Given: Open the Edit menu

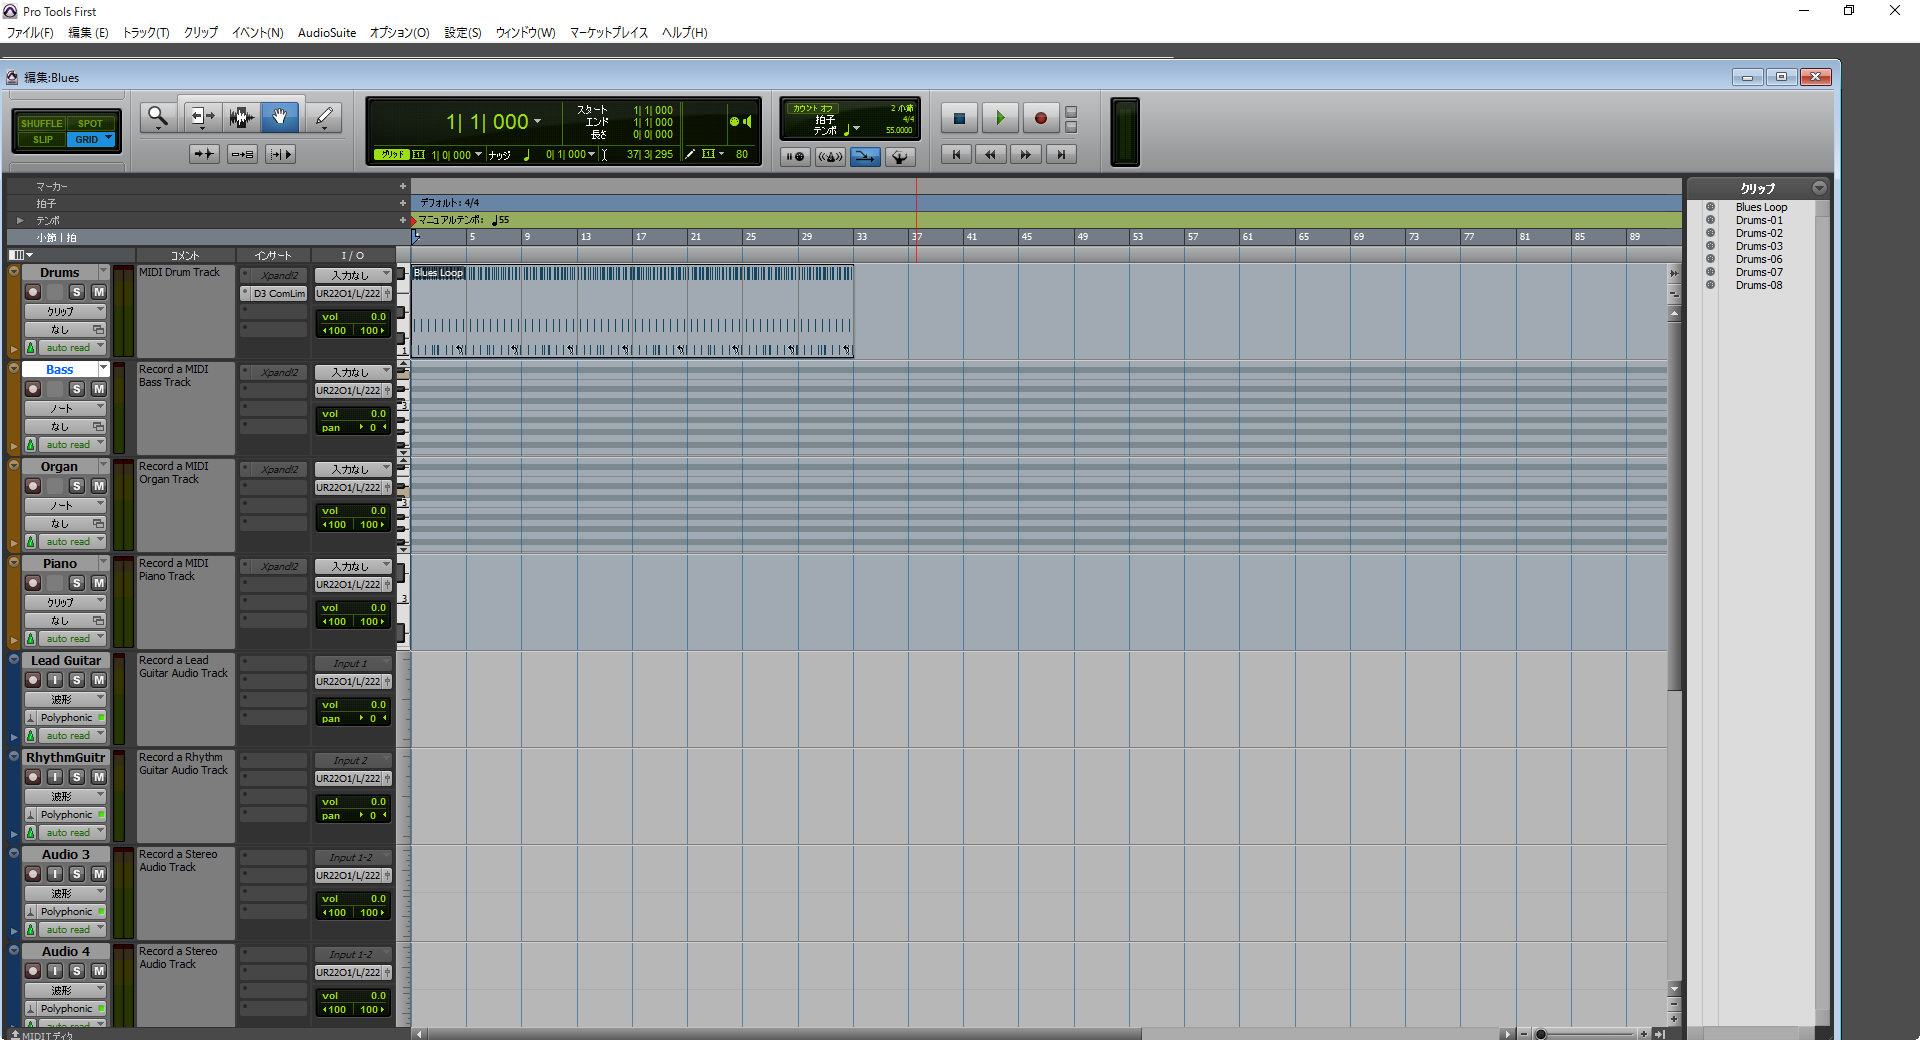Looking at the screenshot, I should (x=88, y=33).
